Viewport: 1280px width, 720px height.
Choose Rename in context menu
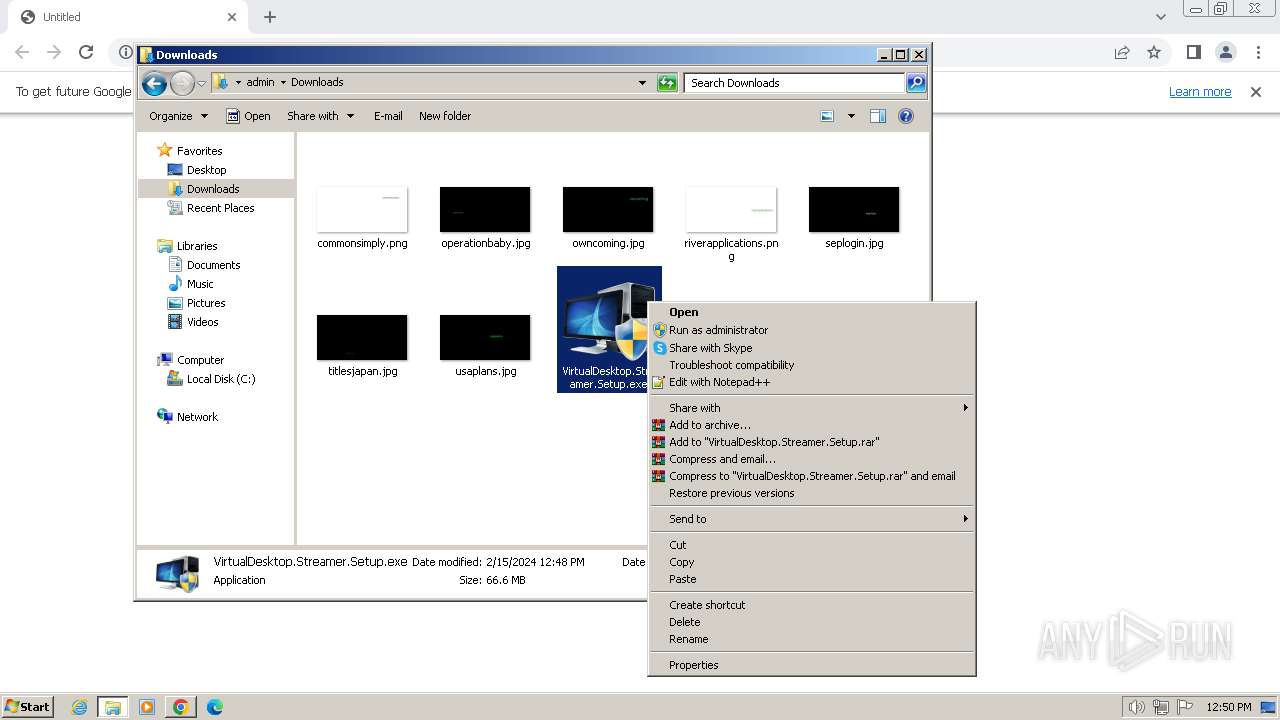point(812,639)
